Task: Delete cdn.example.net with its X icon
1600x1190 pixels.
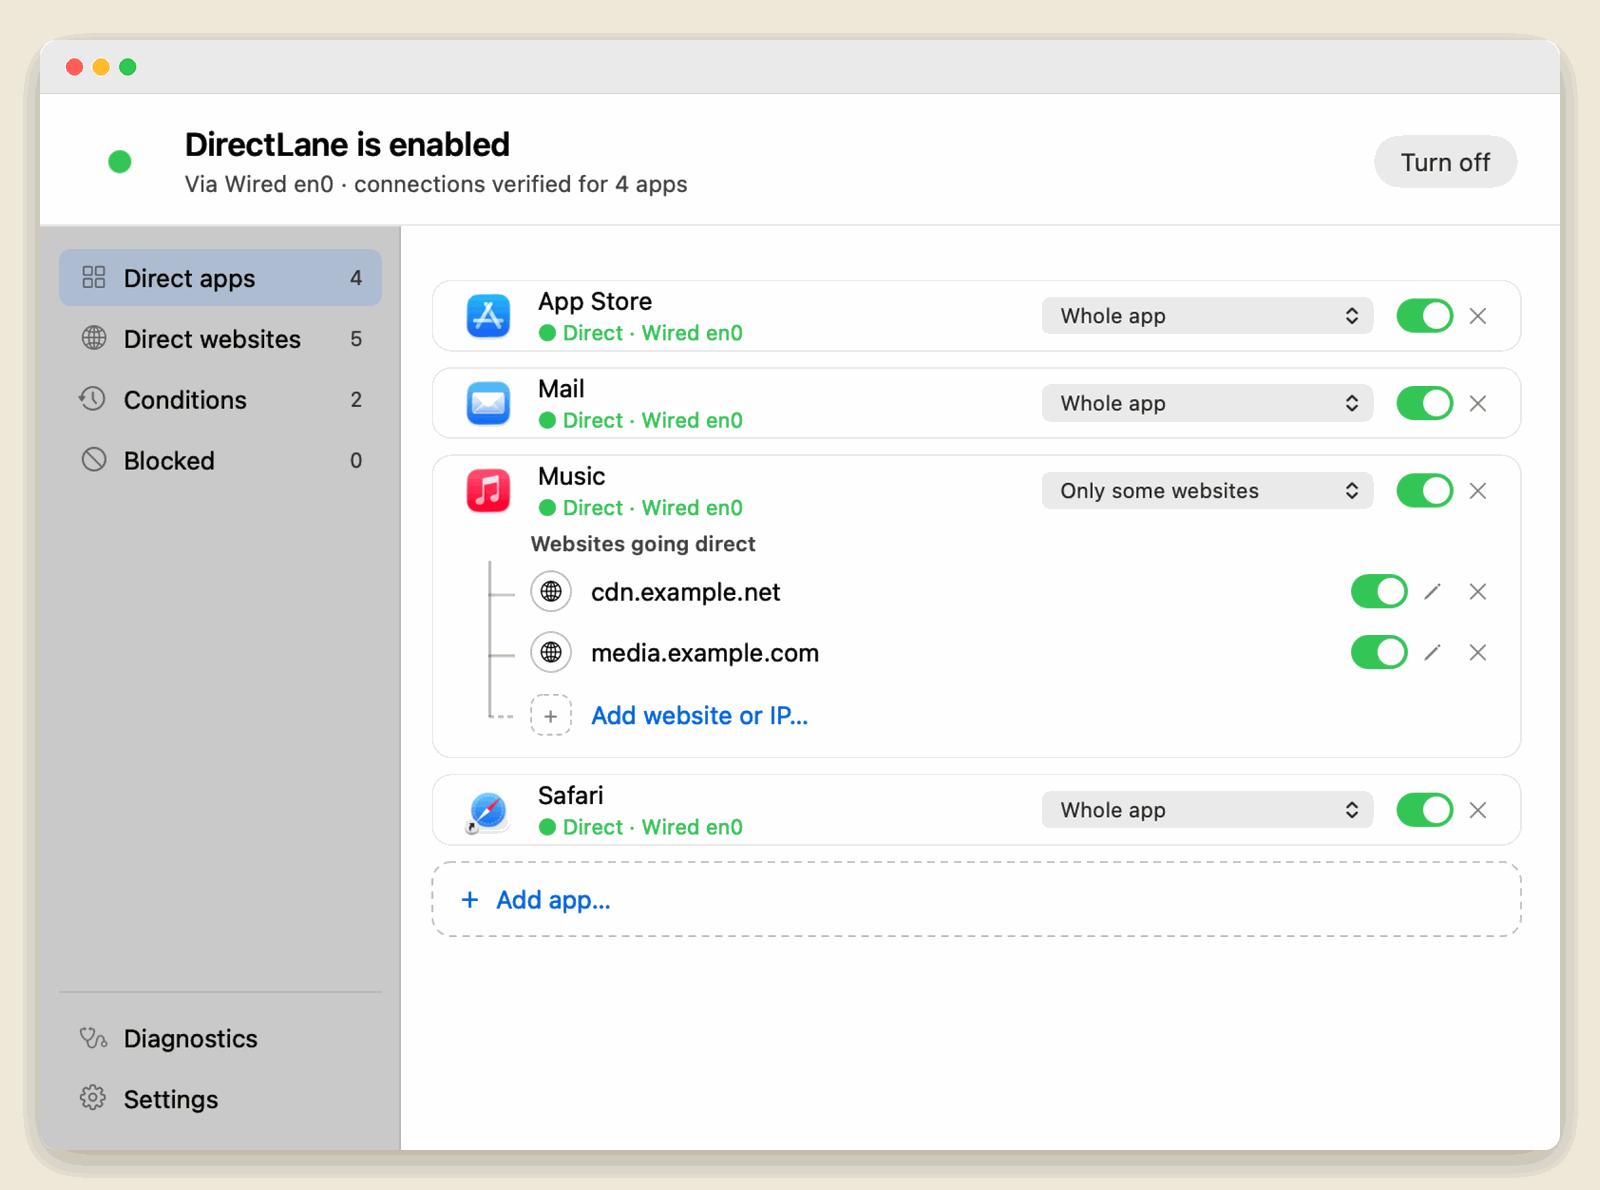Action: (x=1478, y=592)
